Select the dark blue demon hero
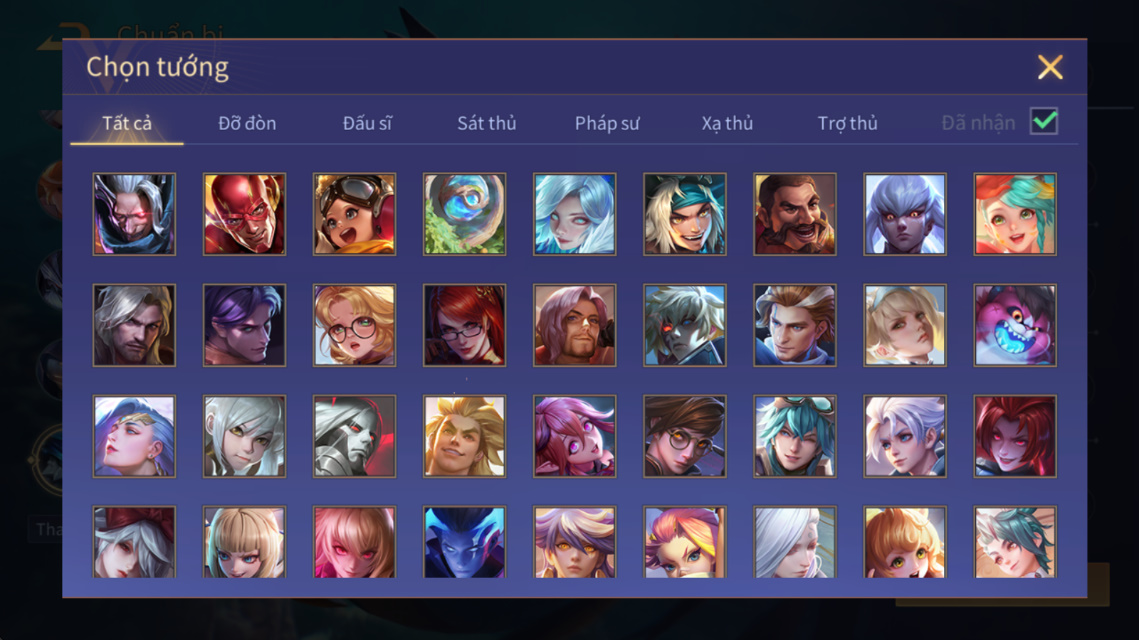The width and height of the screenshot is (1139, 640). coord(464,543)
